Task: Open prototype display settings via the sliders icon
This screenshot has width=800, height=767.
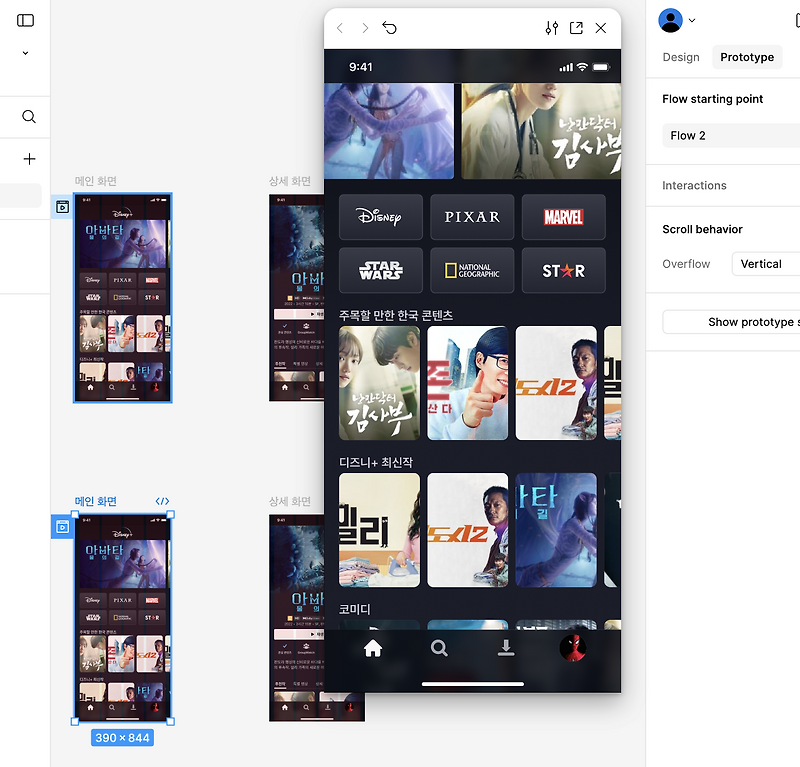Action: coord(551,28)
